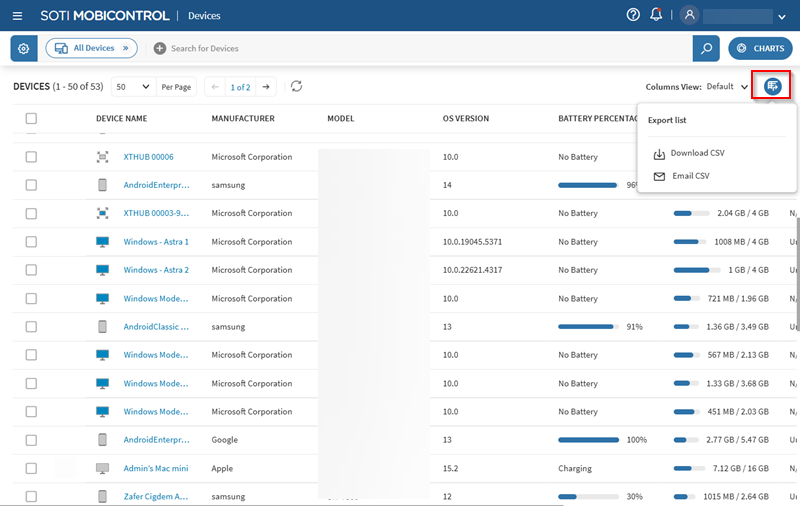This screenshot has height=506, width=800.
Task: Go to next page arrow
Action: tap(266, 87)
